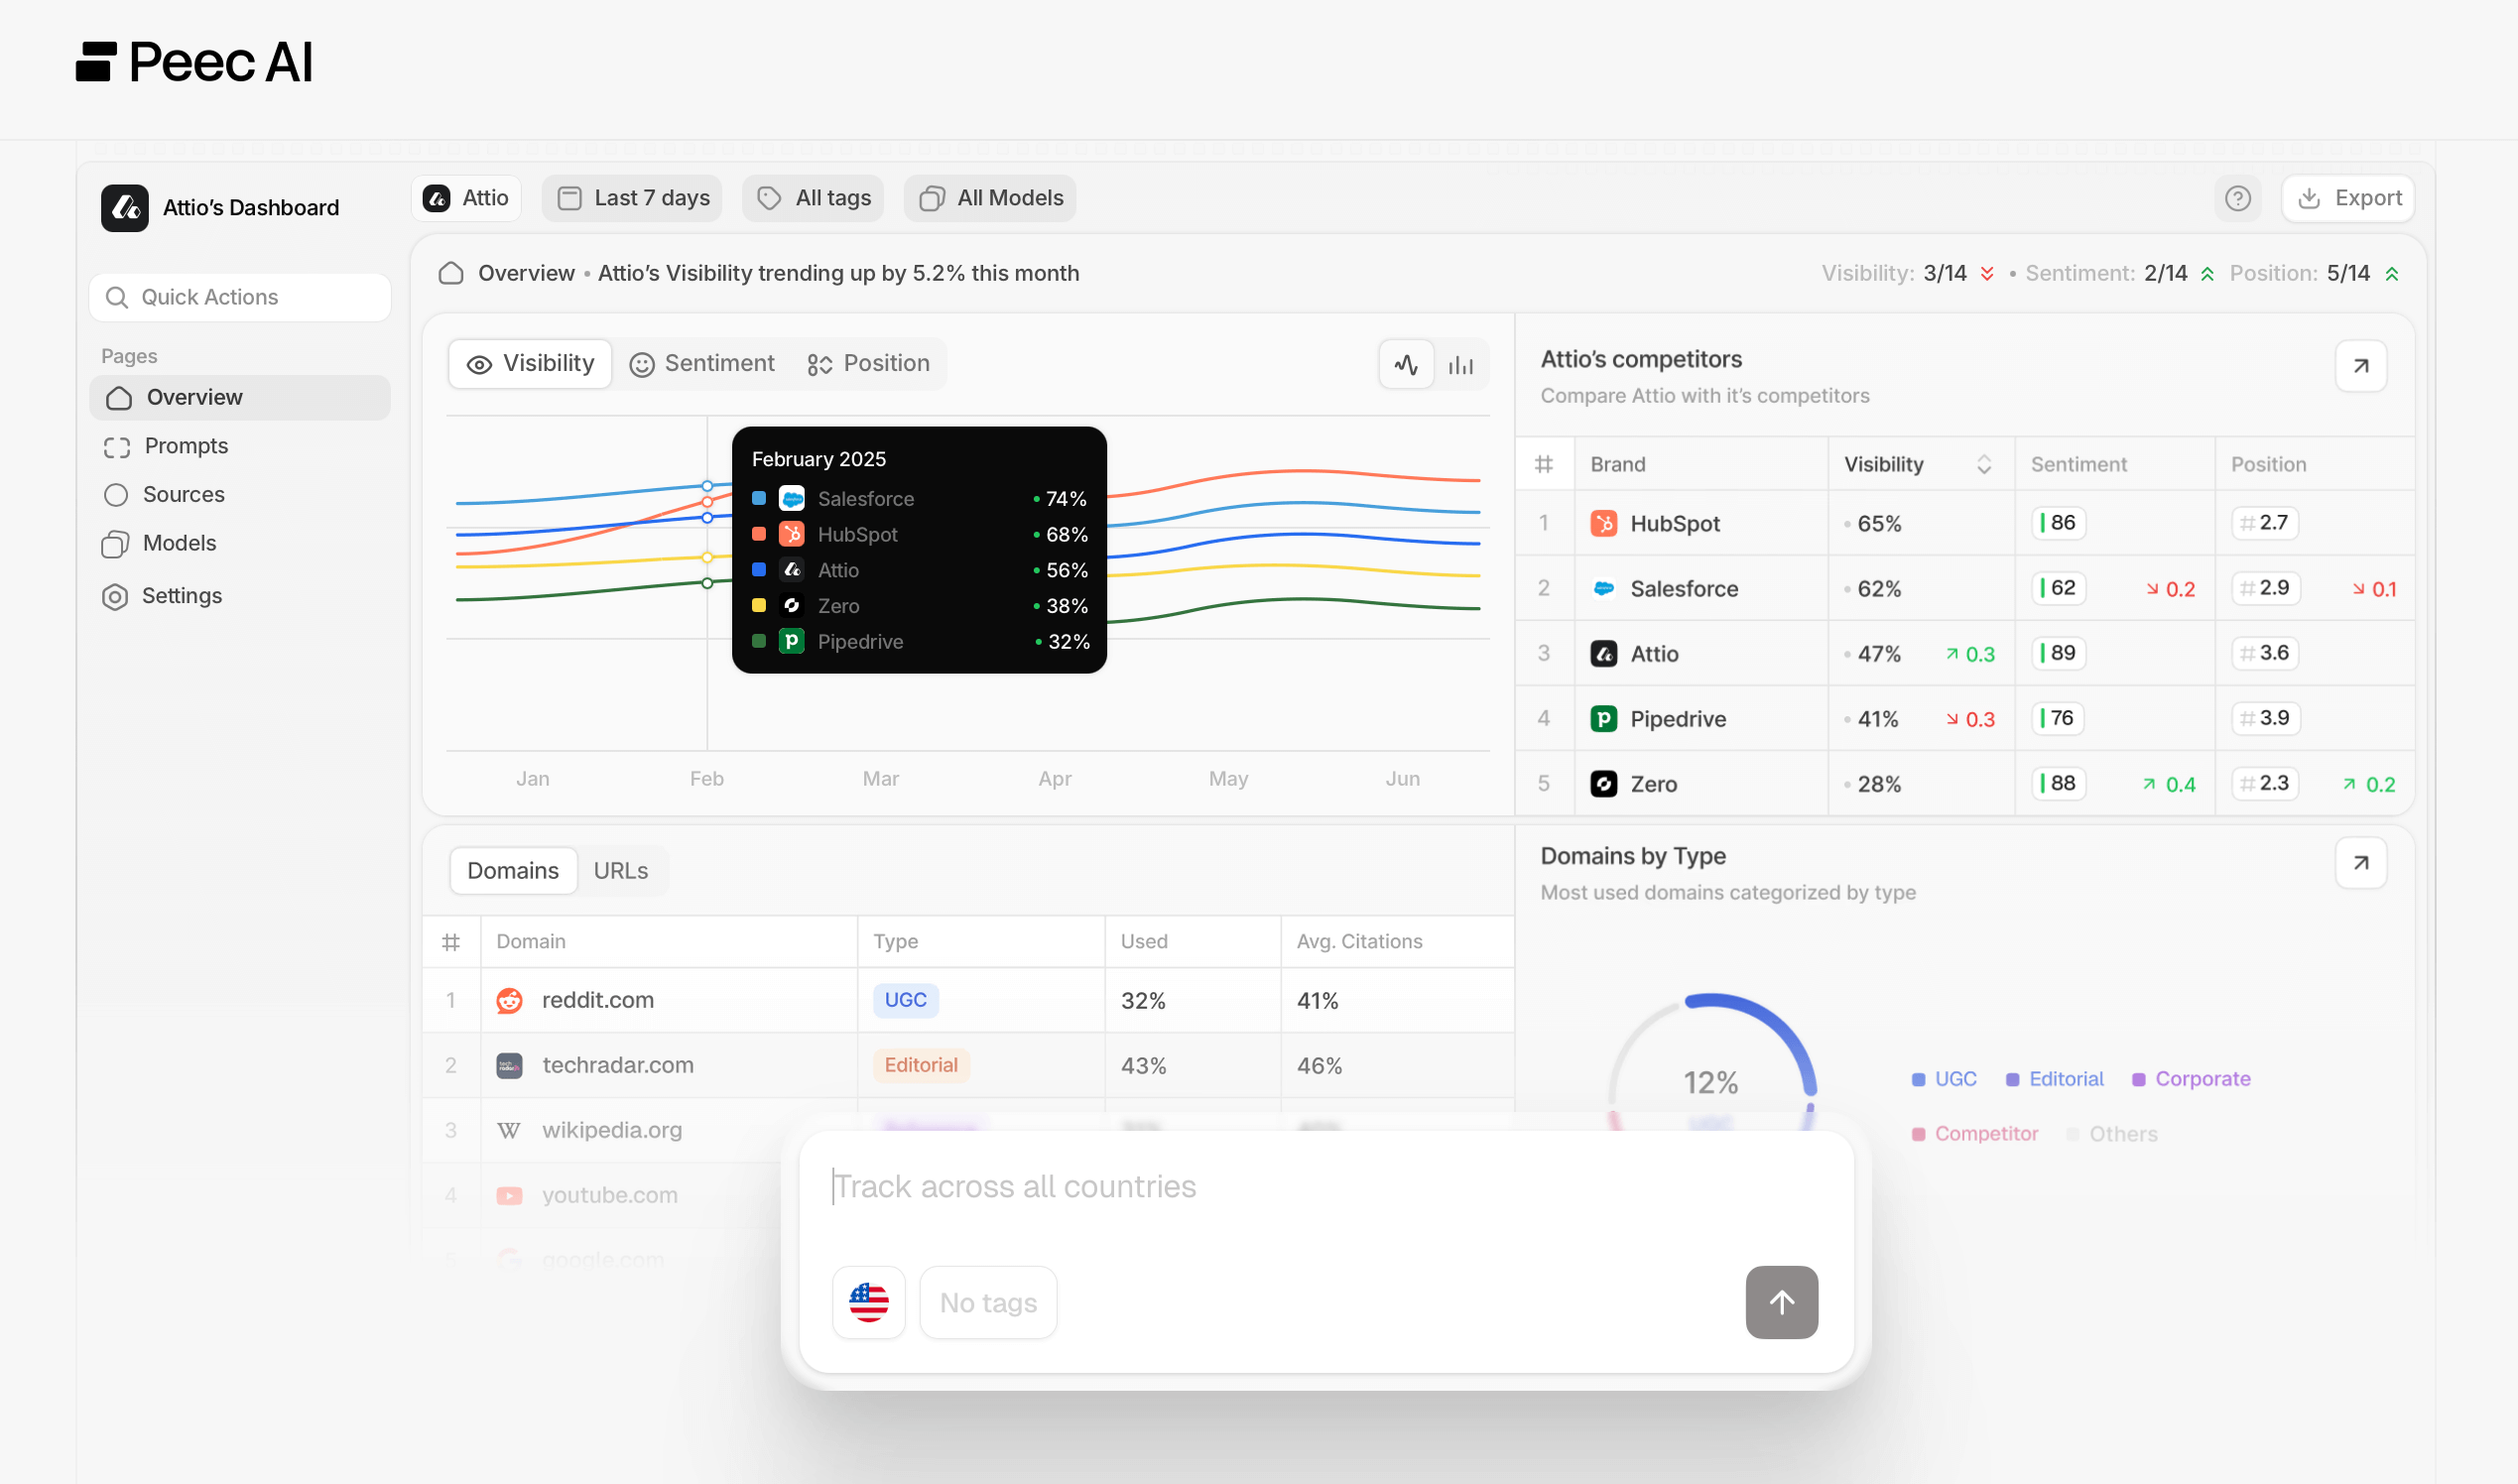Viewport: 2518px width, 1484px height.
Task: Switch to the bar chart view icon
Action: click(x=1460, y=363)
